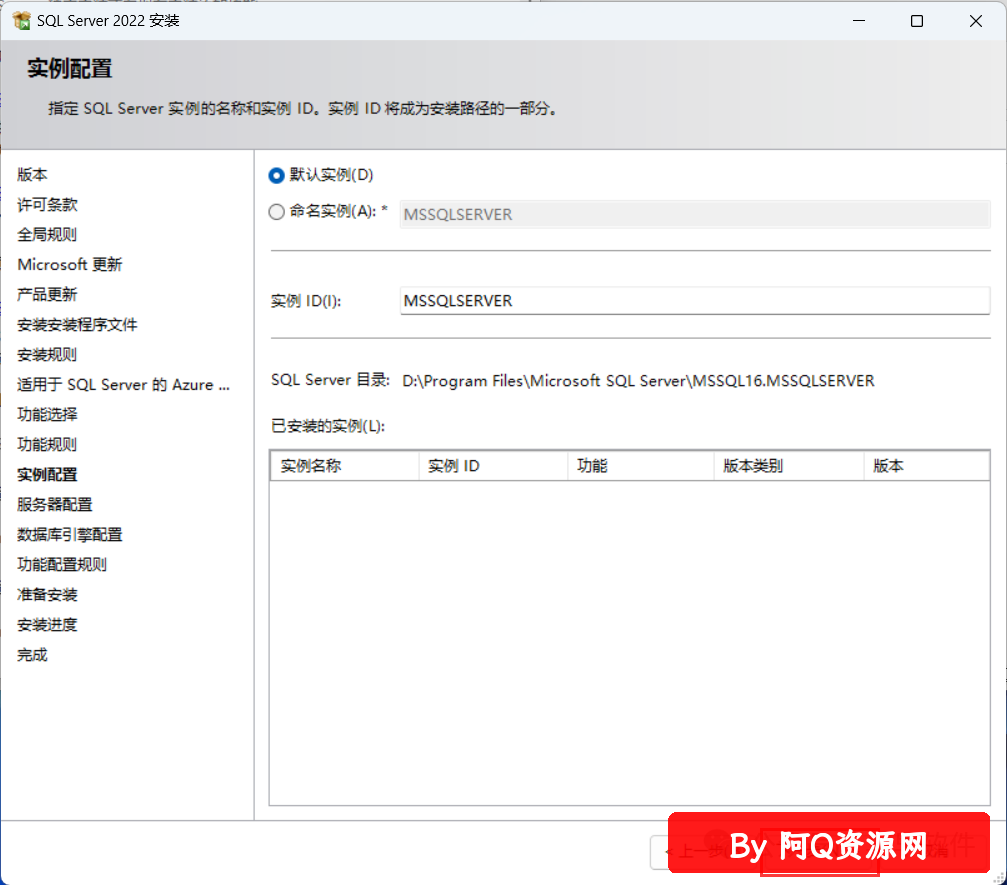
Task: Click the 服务器配置 step in the sidebar
Action: pos(55,505)
